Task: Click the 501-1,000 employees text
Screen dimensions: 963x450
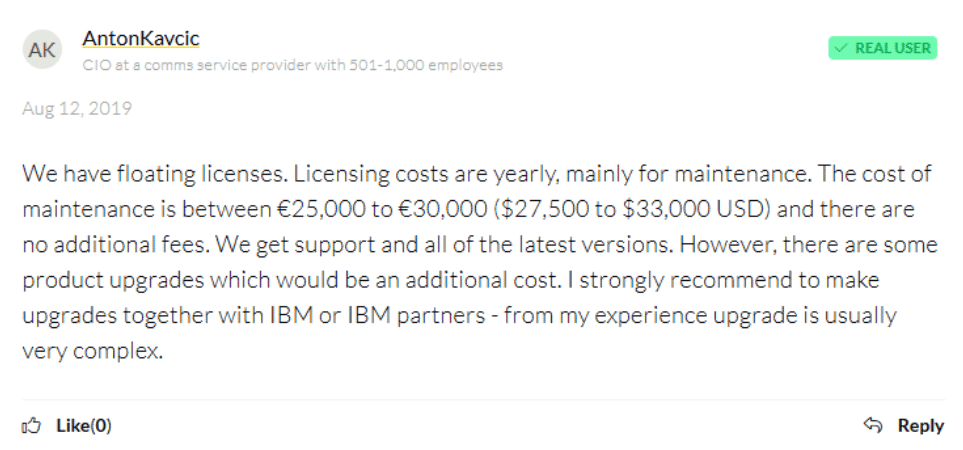Action: click(426, 65)
